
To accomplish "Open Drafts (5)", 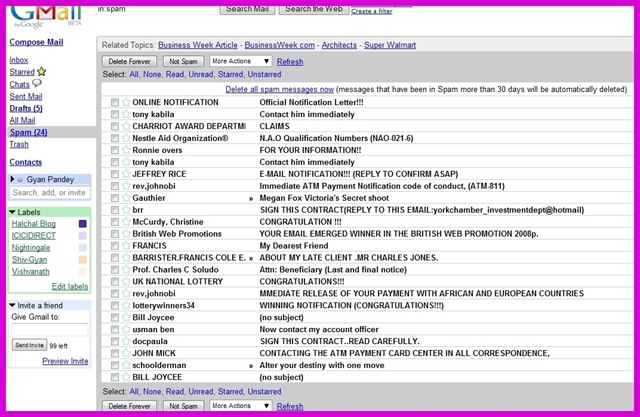I will tap(26, 108).
